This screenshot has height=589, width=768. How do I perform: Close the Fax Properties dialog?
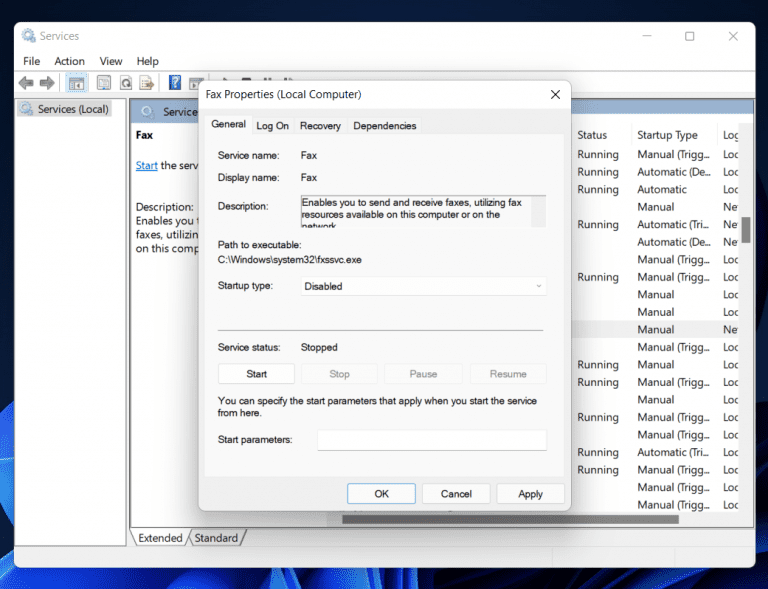click(555, 94)
